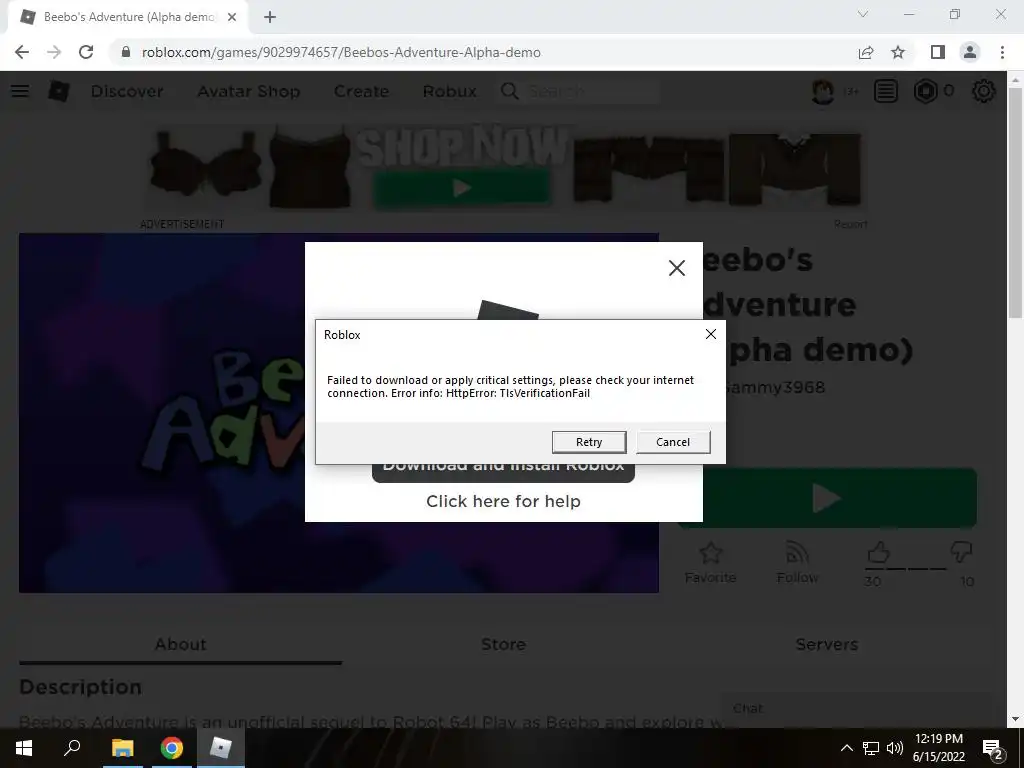The height and width of the screenshot is (768, 1024).
Task: Open the network status tray icon
Action: click(x=871, y=748)
